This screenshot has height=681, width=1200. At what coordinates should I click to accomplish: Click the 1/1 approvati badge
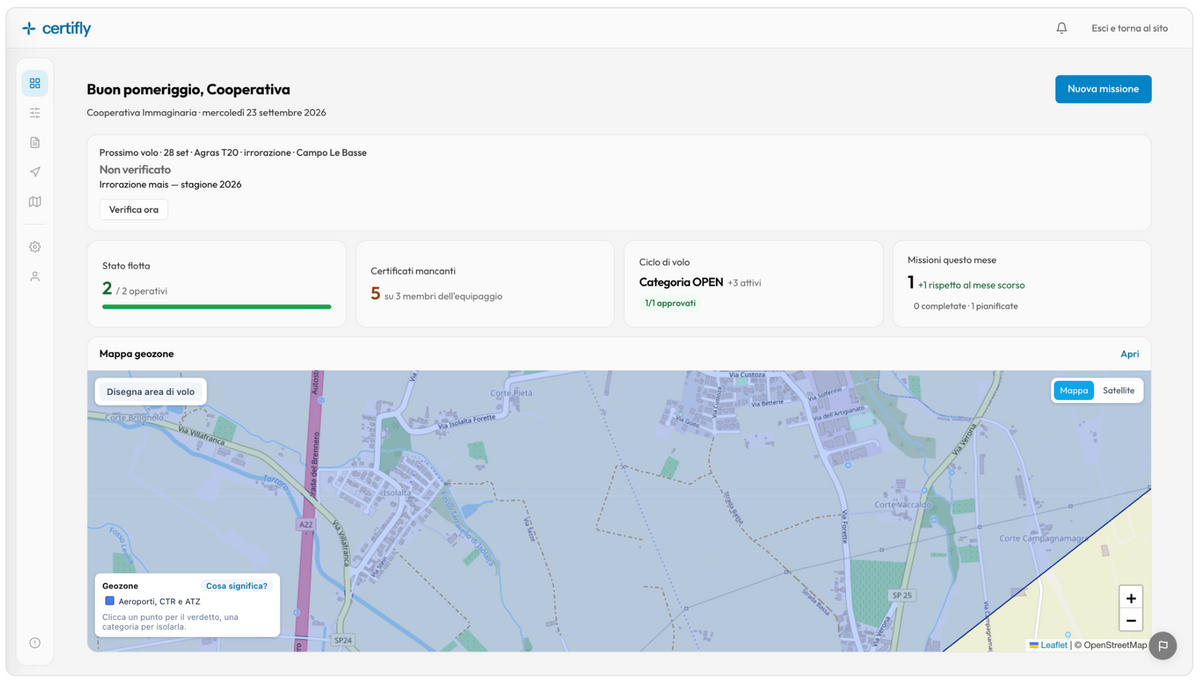tap(670, 303)
